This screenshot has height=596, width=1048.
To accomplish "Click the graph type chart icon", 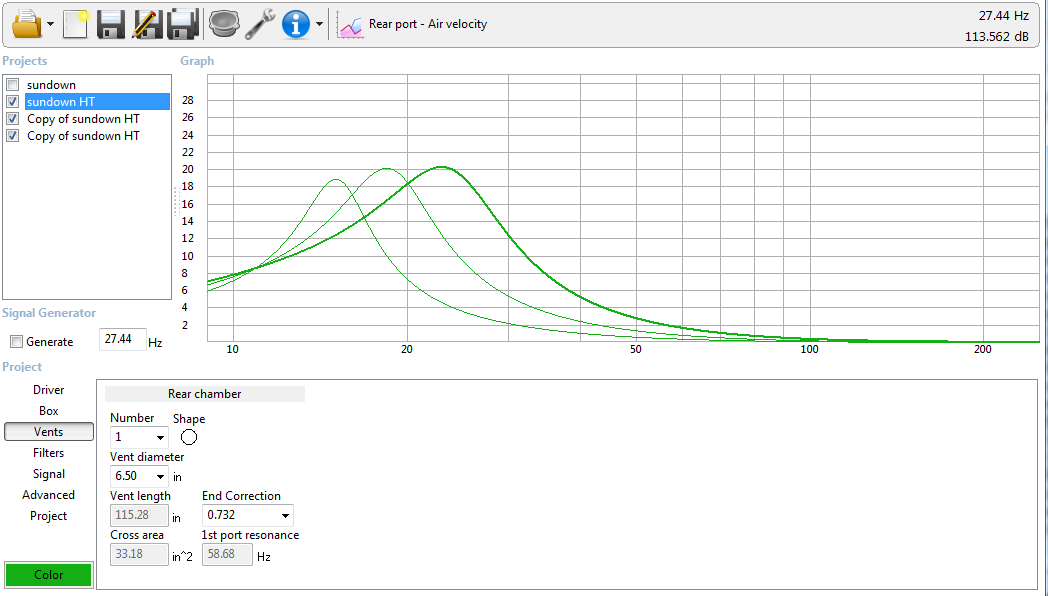I will [350, 25].
